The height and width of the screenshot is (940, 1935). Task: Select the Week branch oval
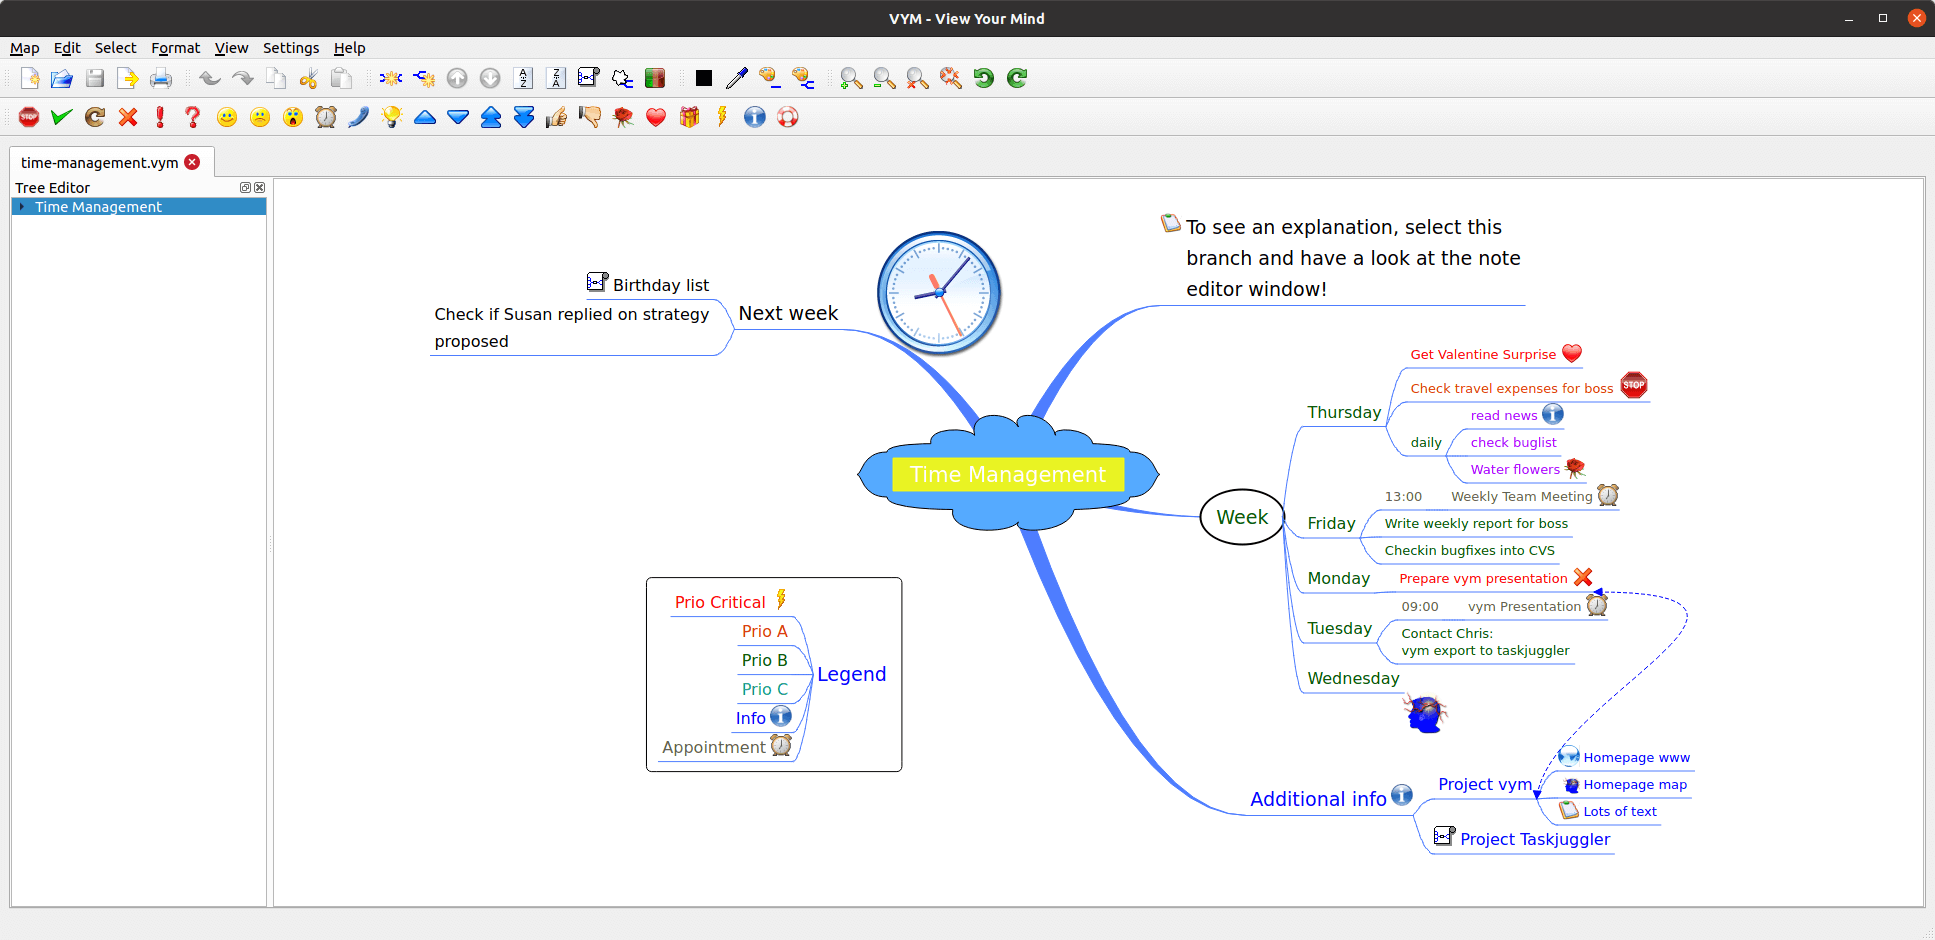[x=1242, y=517]
